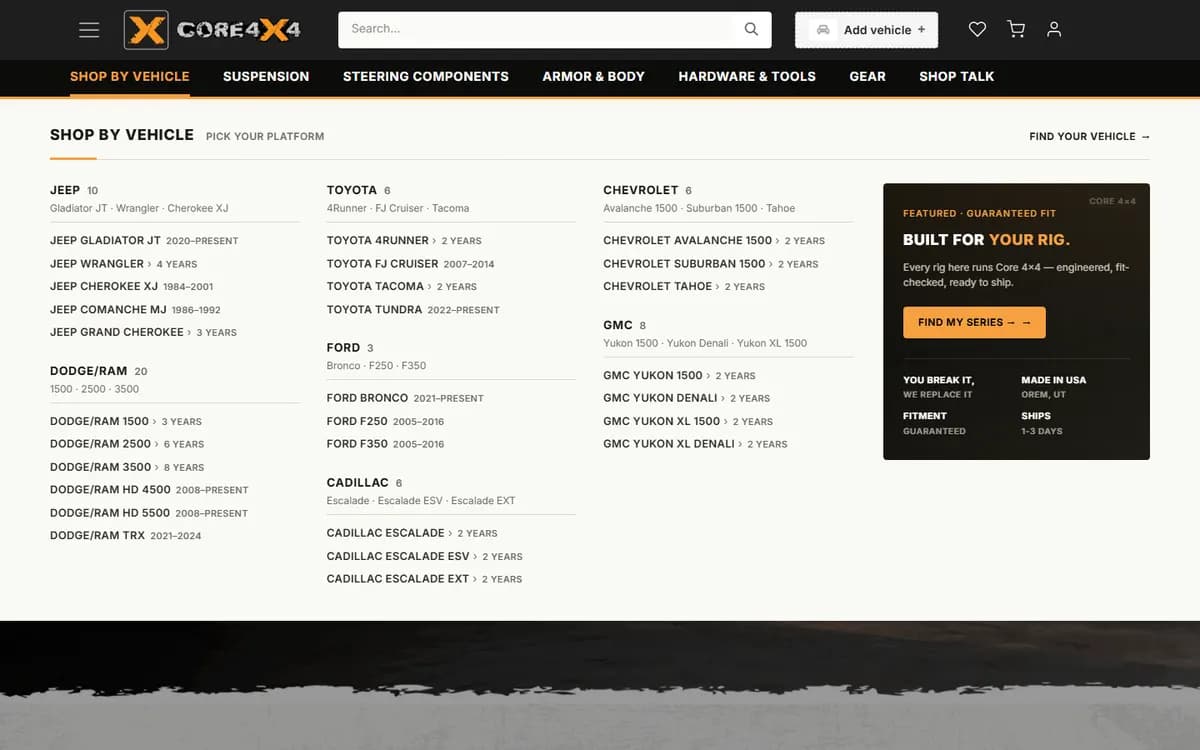1200x750 pixels.
Task: Click the Find My Series button
Action: 974,322
